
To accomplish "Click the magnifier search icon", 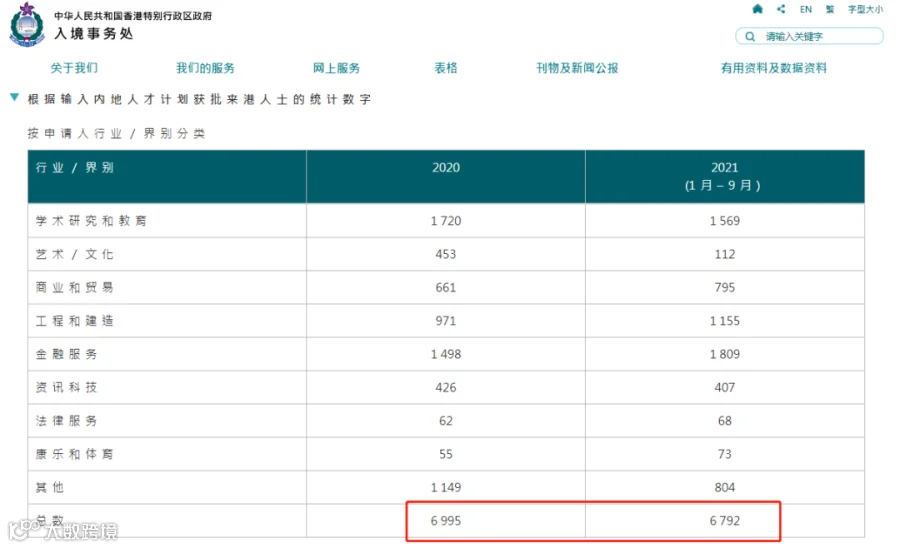I will coord(750,36).
